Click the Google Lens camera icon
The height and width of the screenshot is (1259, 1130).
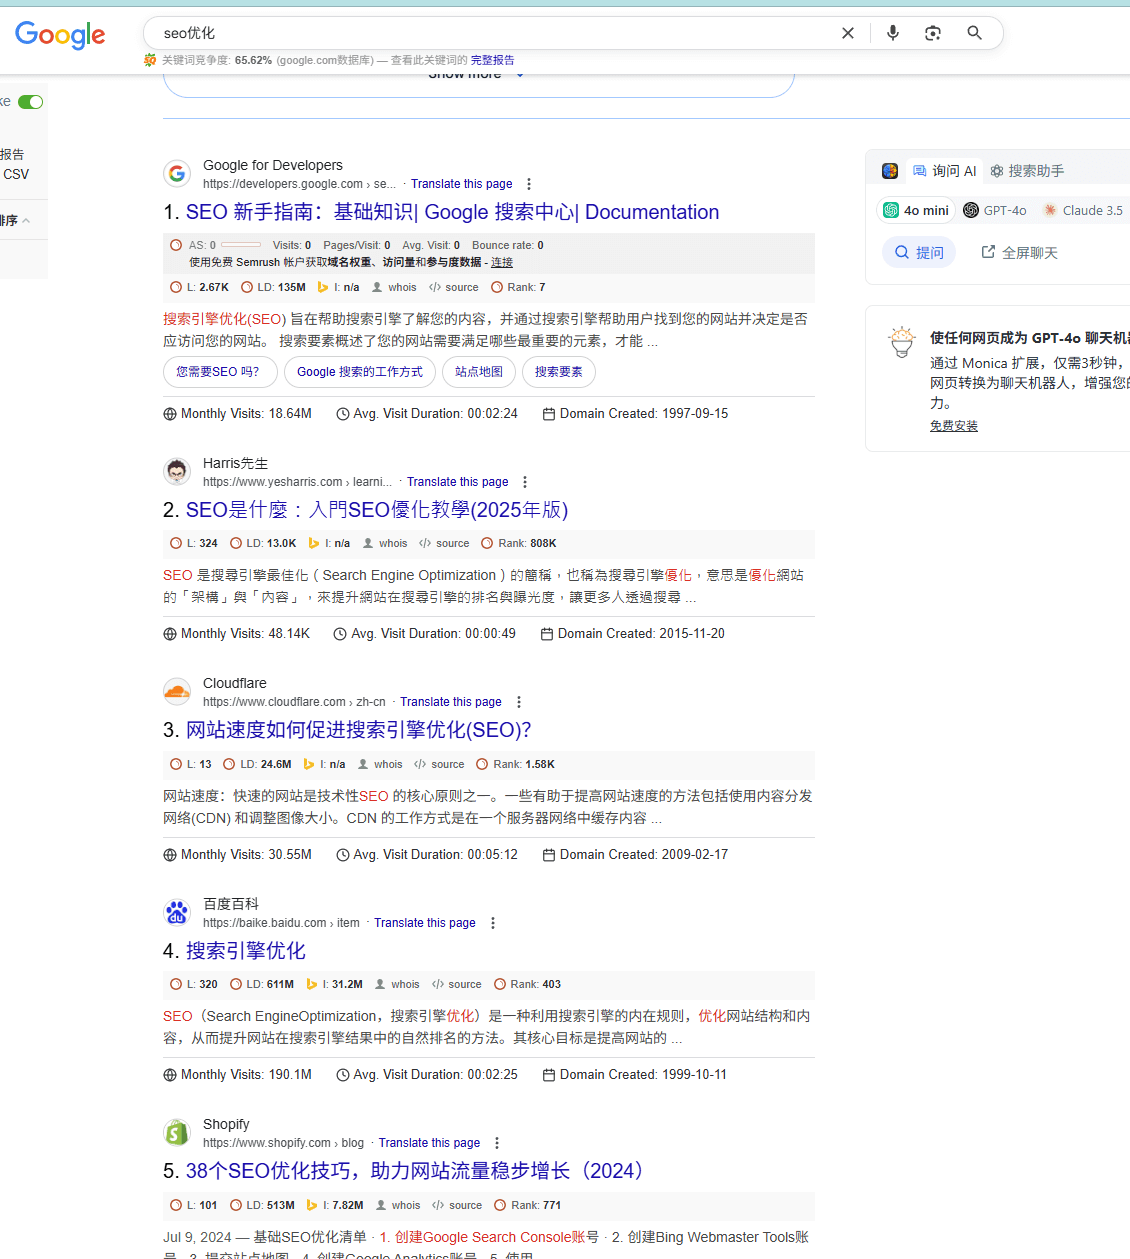coord(933,33)
